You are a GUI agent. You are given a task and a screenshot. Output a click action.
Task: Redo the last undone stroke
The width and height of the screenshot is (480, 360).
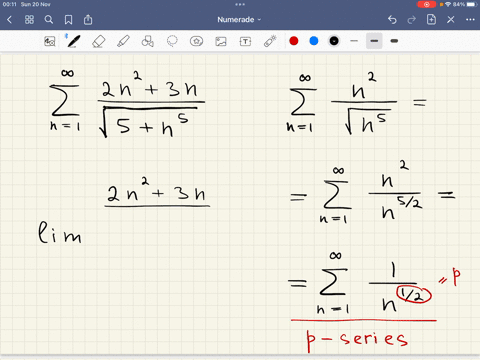click(x=412, y=20)
